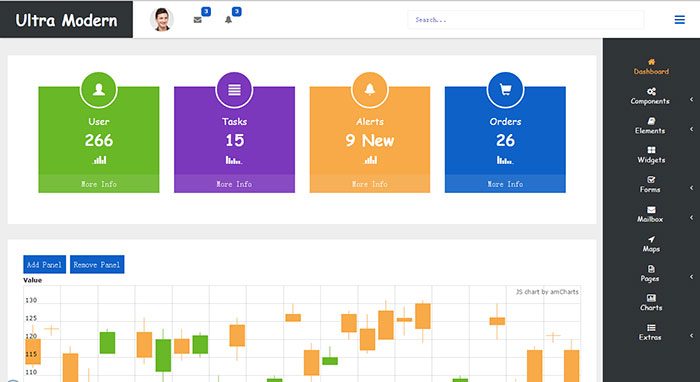This screenshot has height=382, width=700.
Task: Click the bar chart icon on Orders card
Action: (505, 160)
